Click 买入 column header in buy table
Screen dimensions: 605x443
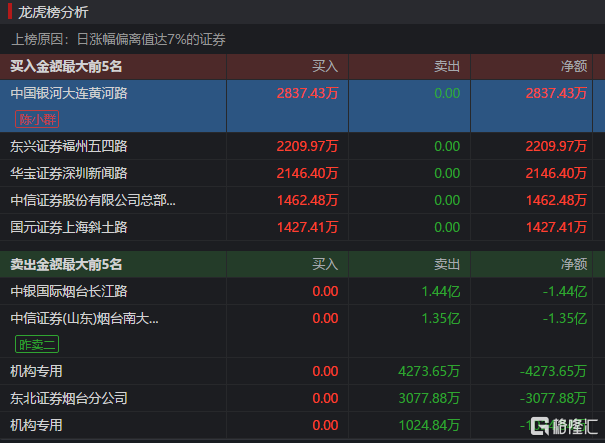[x=325, y=66]
